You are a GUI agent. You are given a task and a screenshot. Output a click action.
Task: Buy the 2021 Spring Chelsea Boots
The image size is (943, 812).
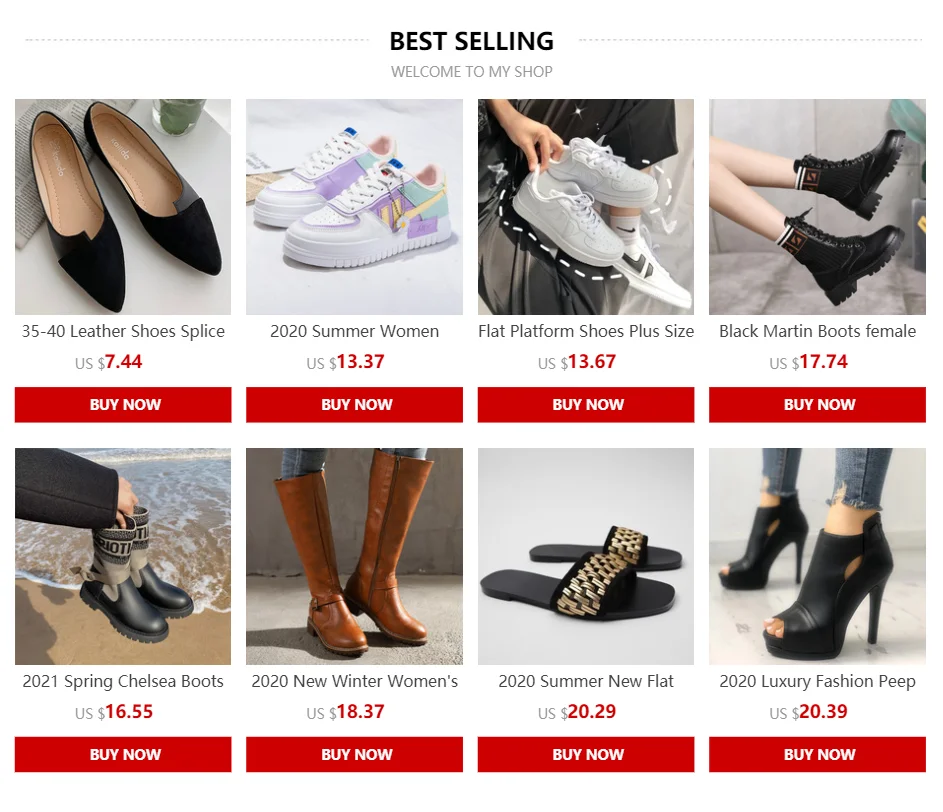123,754
